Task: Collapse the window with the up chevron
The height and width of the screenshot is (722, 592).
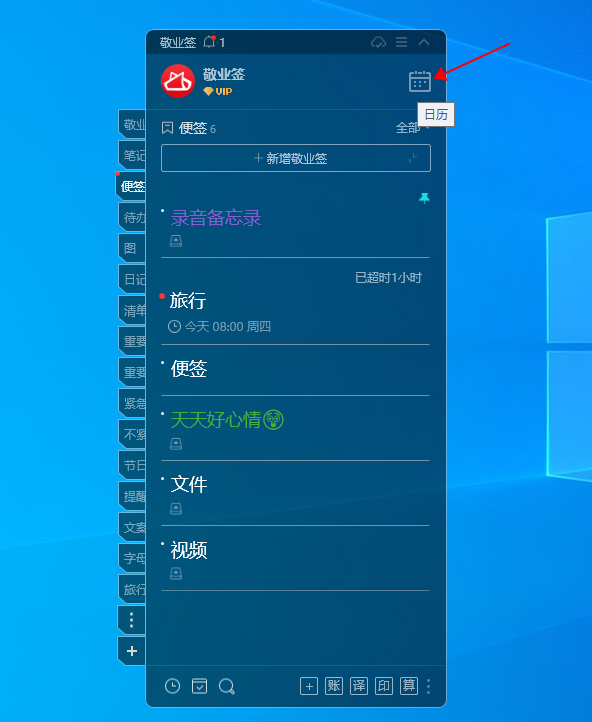Action: (424, 42)
